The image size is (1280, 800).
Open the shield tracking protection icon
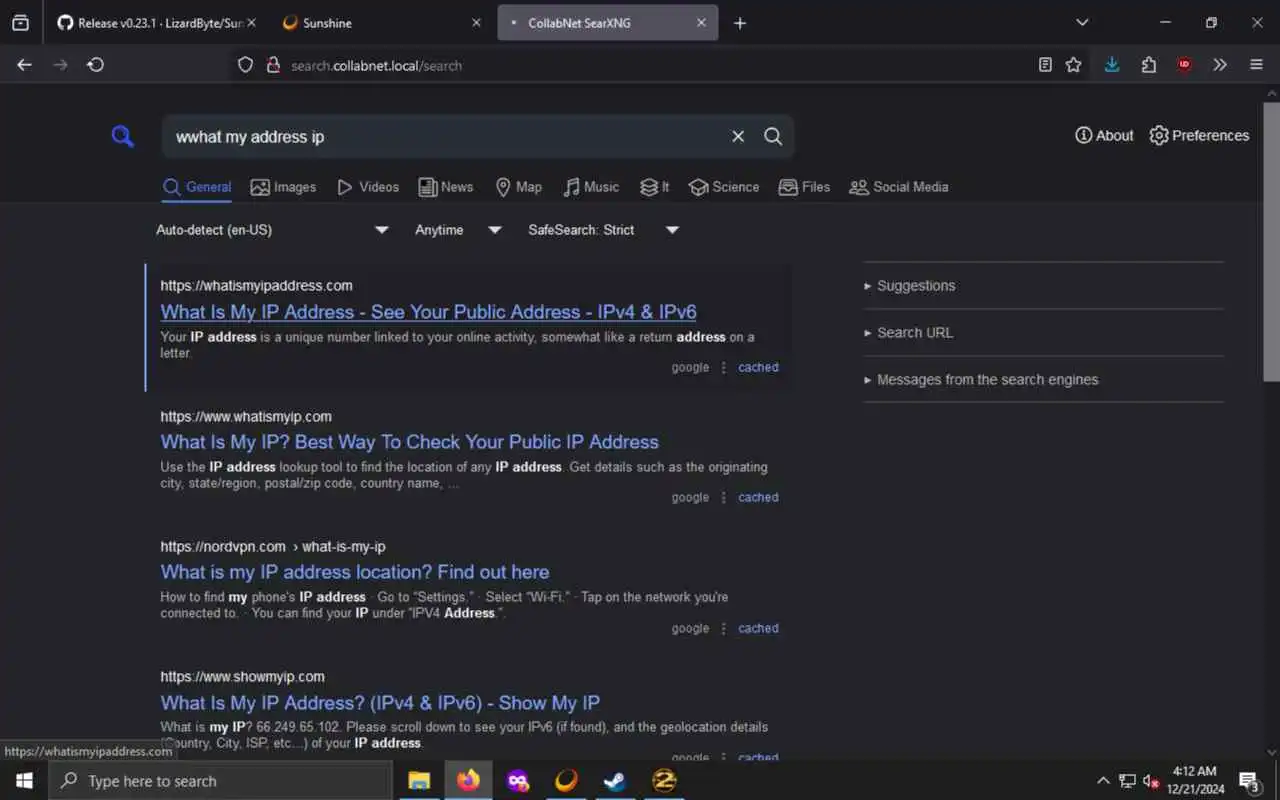click(x=245, y=65)
